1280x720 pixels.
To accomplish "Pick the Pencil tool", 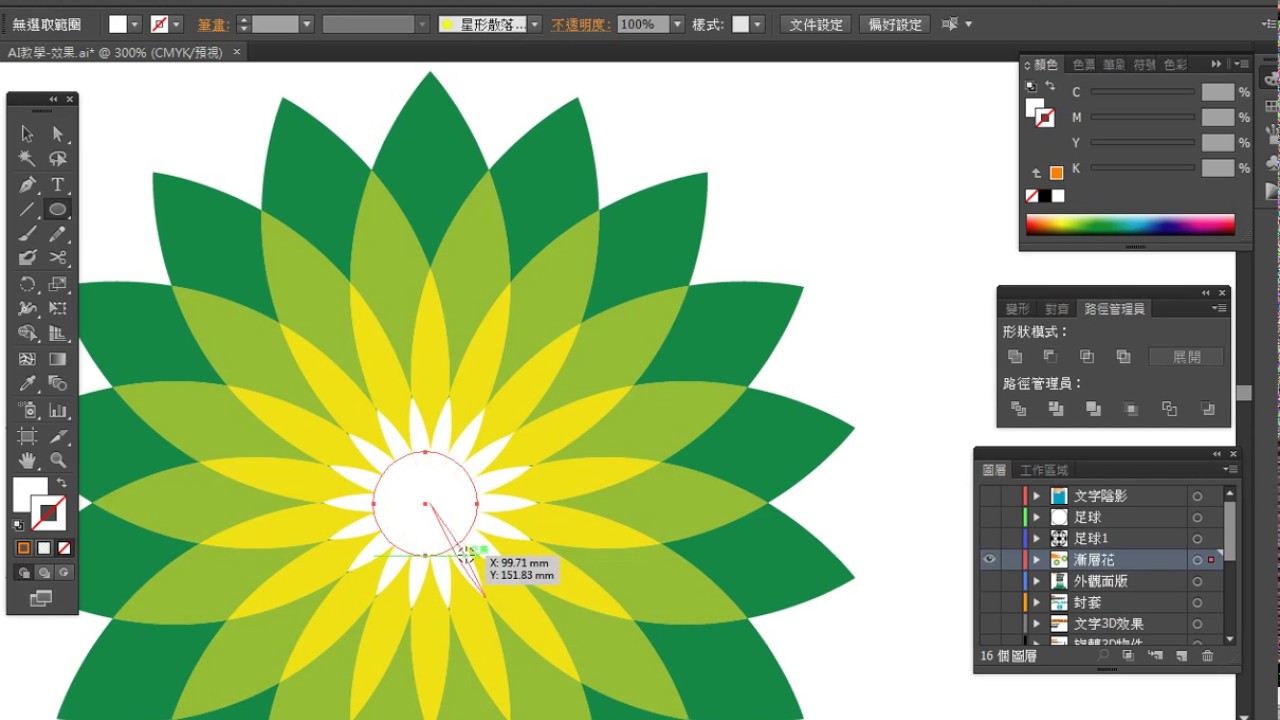I will (58, 235).
